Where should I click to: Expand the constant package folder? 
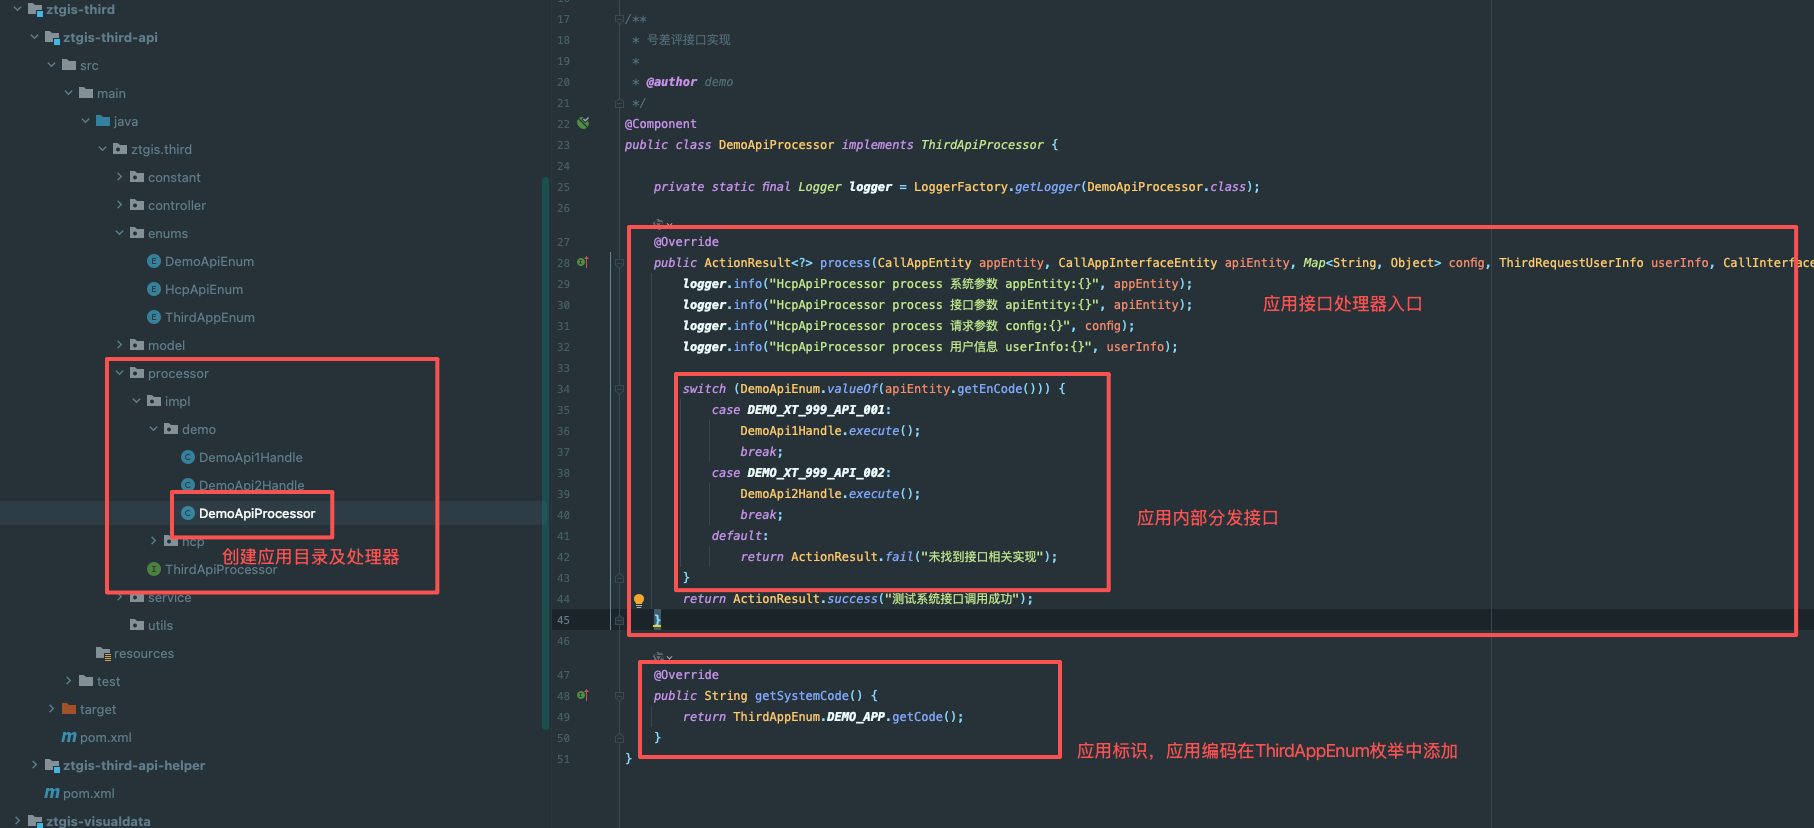pos(120,177)
